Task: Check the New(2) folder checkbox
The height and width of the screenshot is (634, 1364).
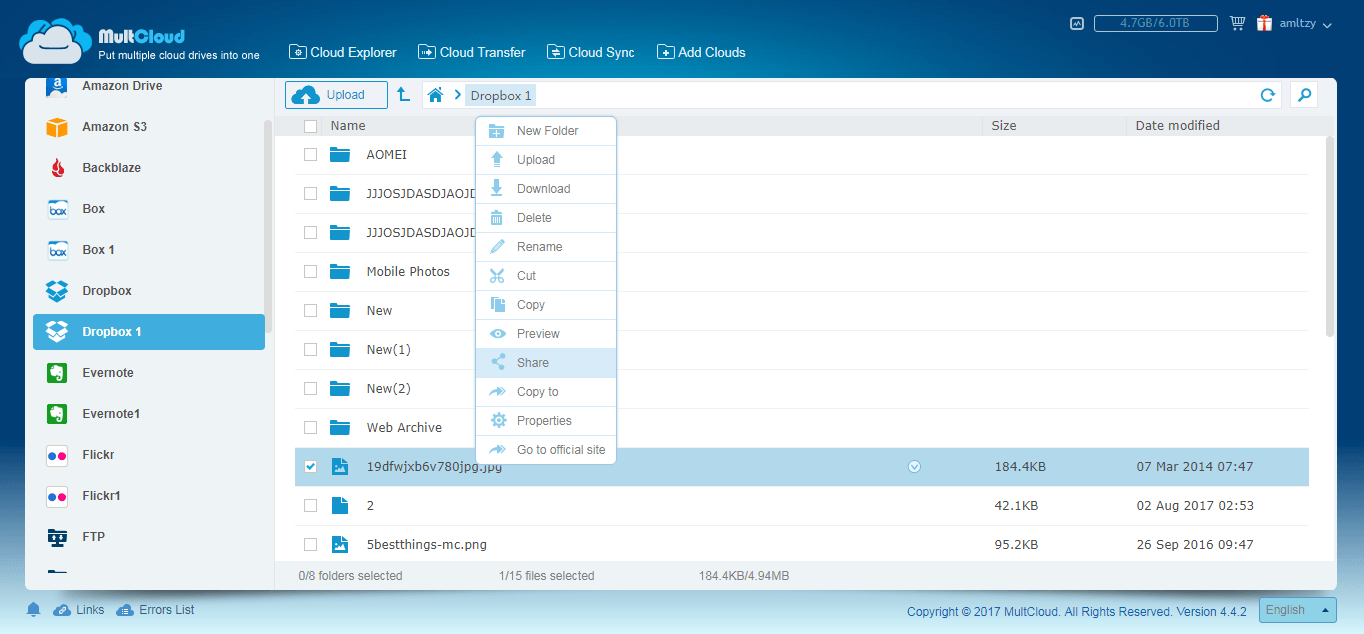Action: click(x=311, y=389)
